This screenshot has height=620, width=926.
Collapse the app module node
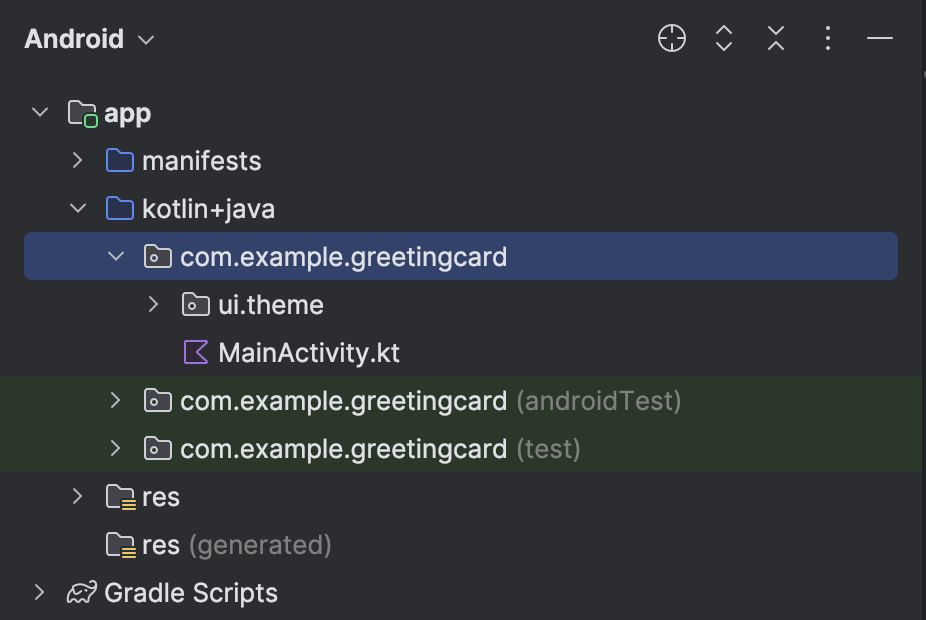coord(40,113)
